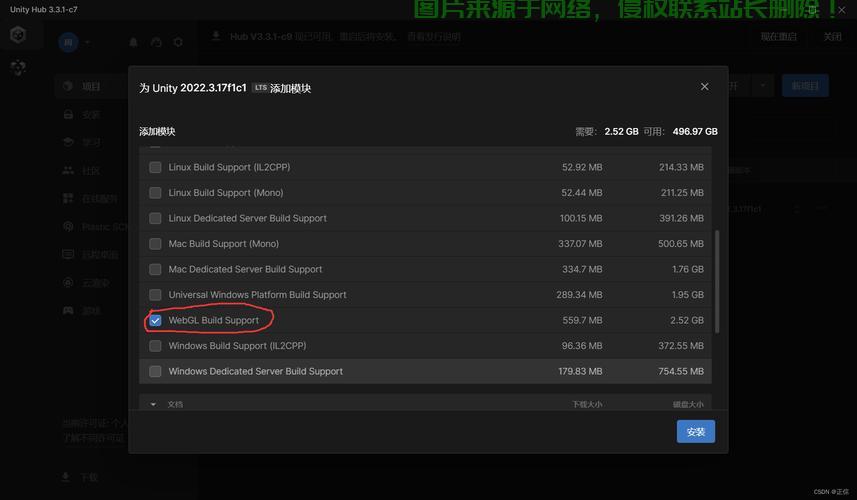This screenshot has width=857, height=500.
Task: Click the blue new project button behind dialog
Action: pos(805,86)
